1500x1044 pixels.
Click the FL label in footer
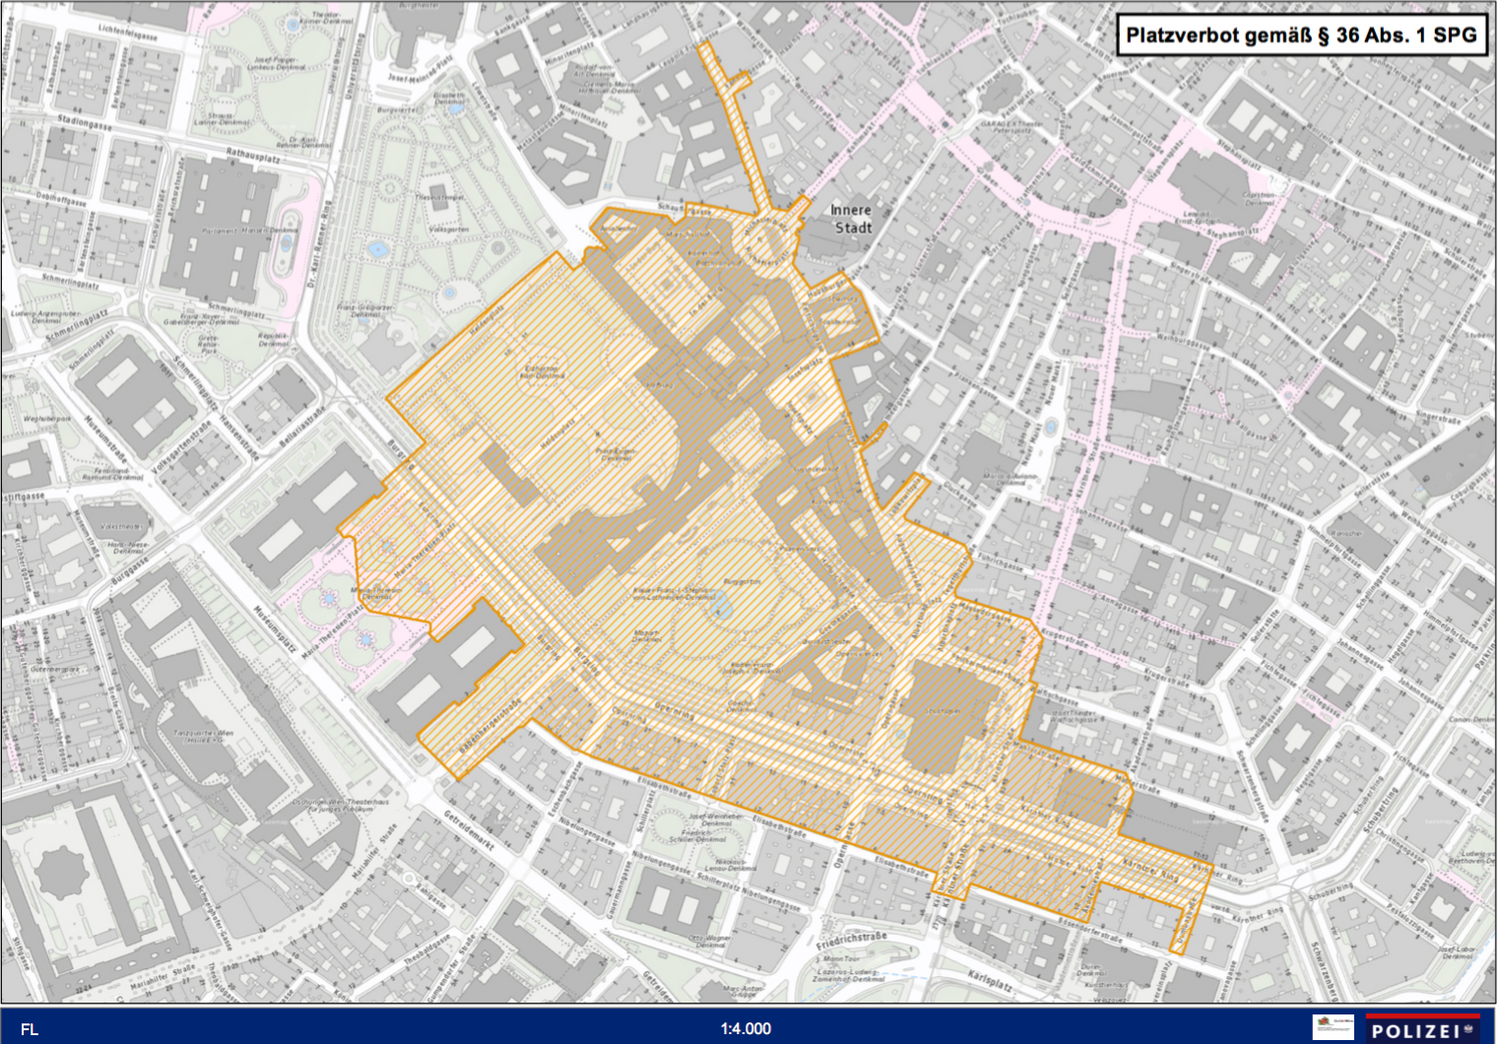pos(30,1029)
